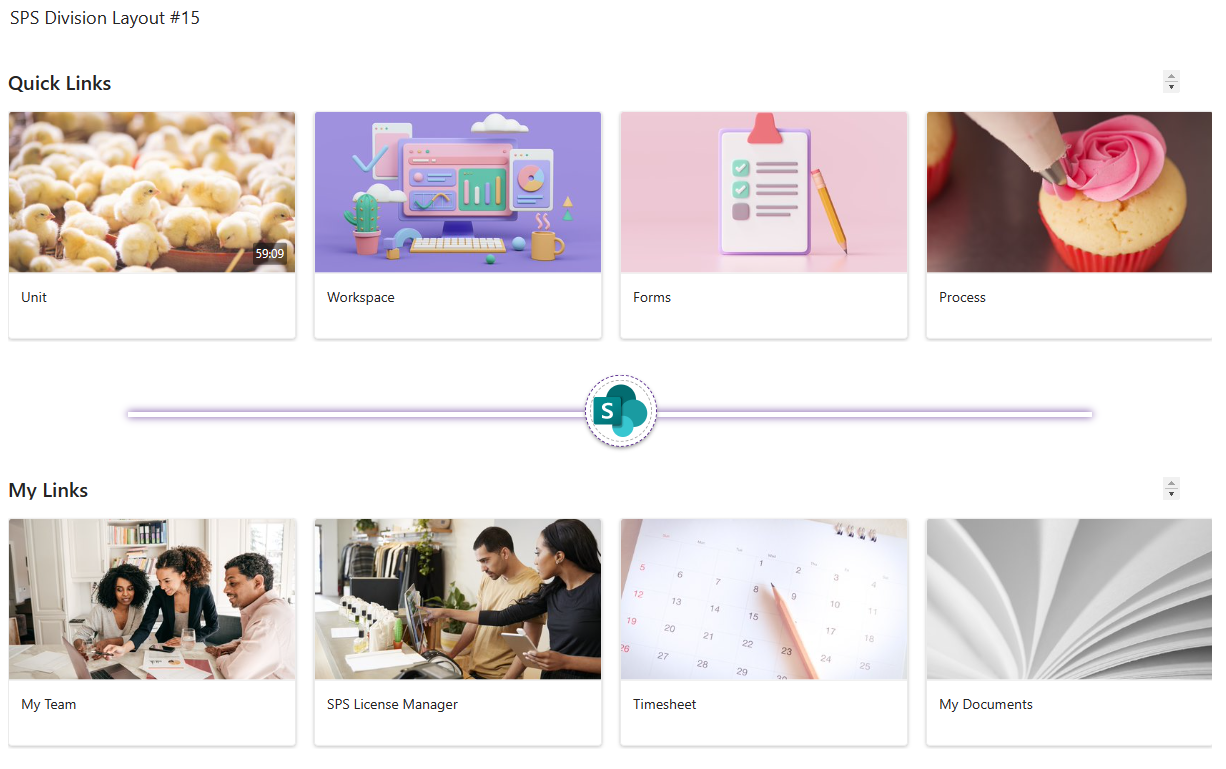Open the SPS License Manager photo

458,599
